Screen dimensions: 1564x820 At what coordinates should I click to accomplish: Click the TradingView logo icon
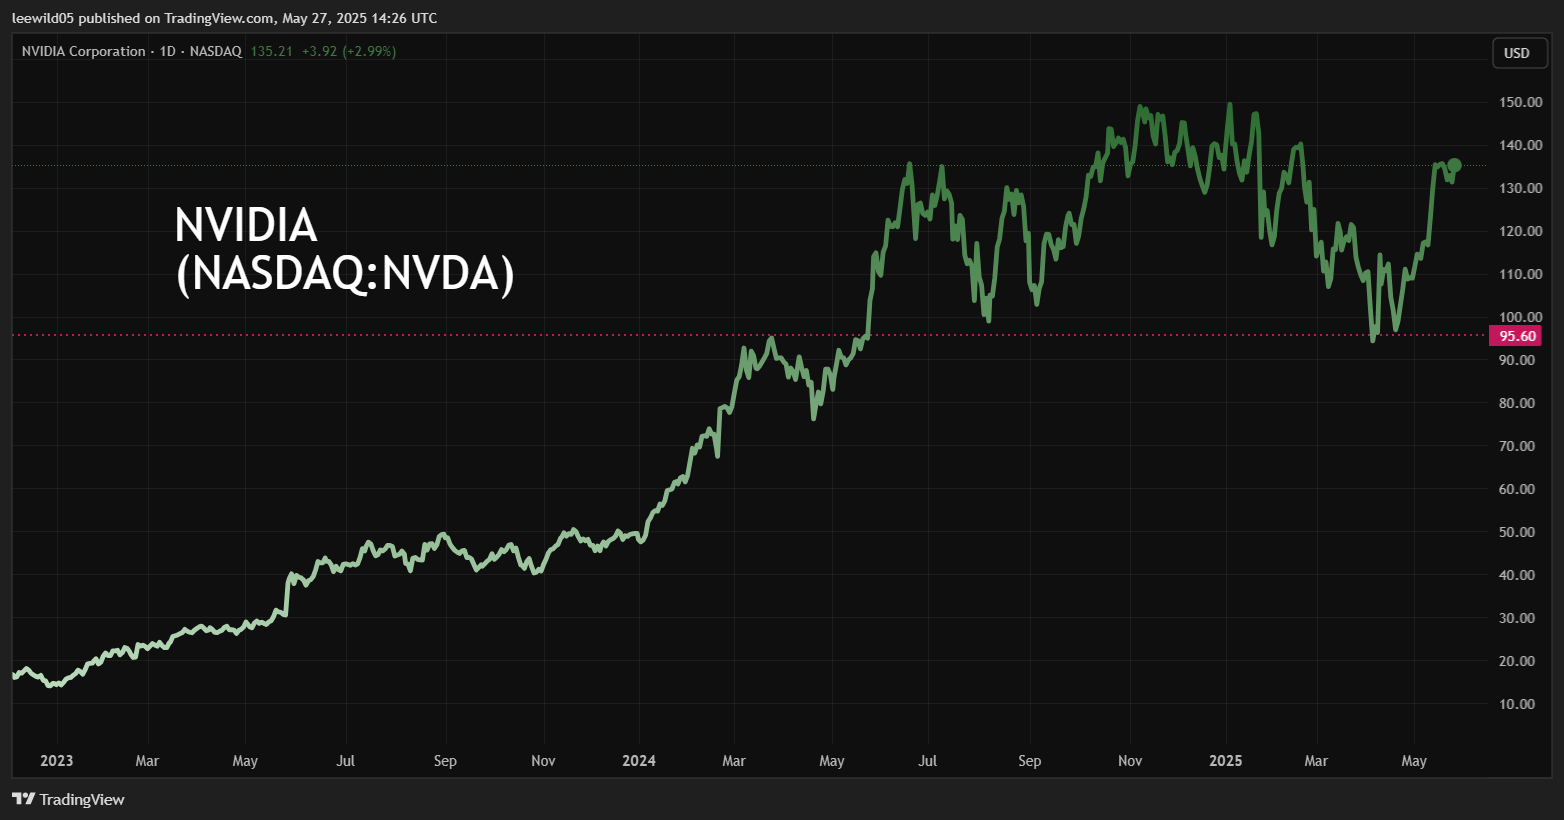pos(23,799)
